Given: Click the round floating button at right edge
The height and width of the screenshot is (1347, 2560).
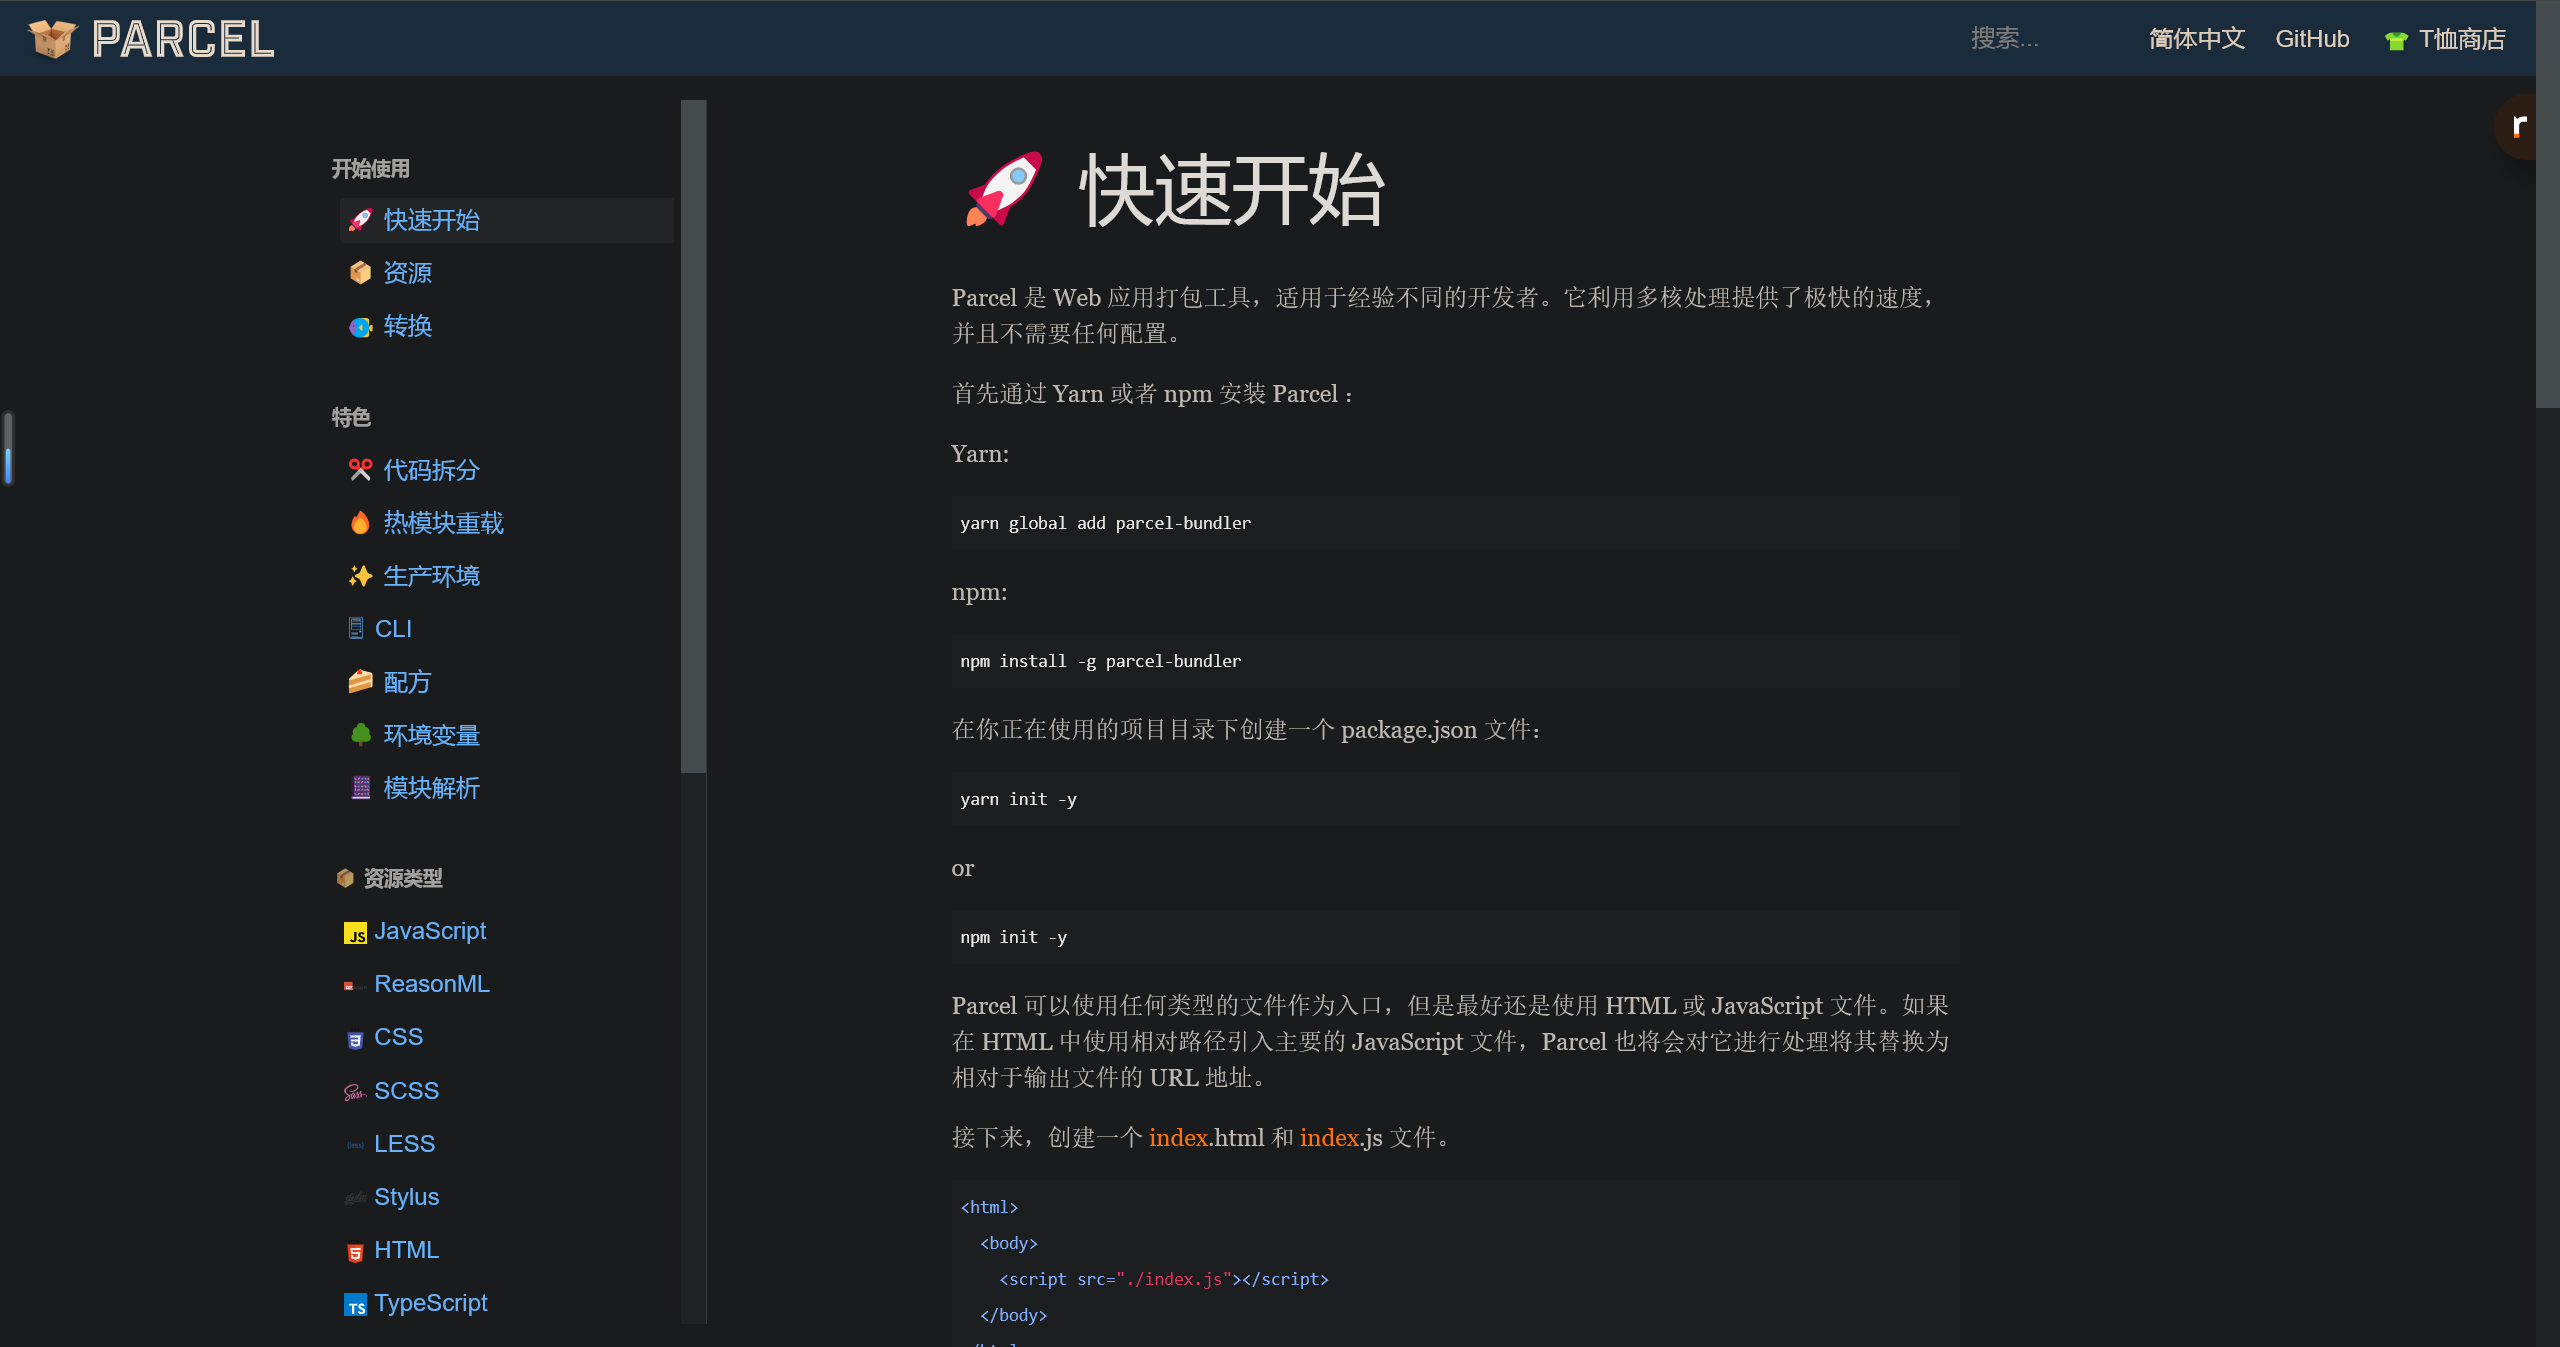Looking at the screenshot, I should point(2518,127).
